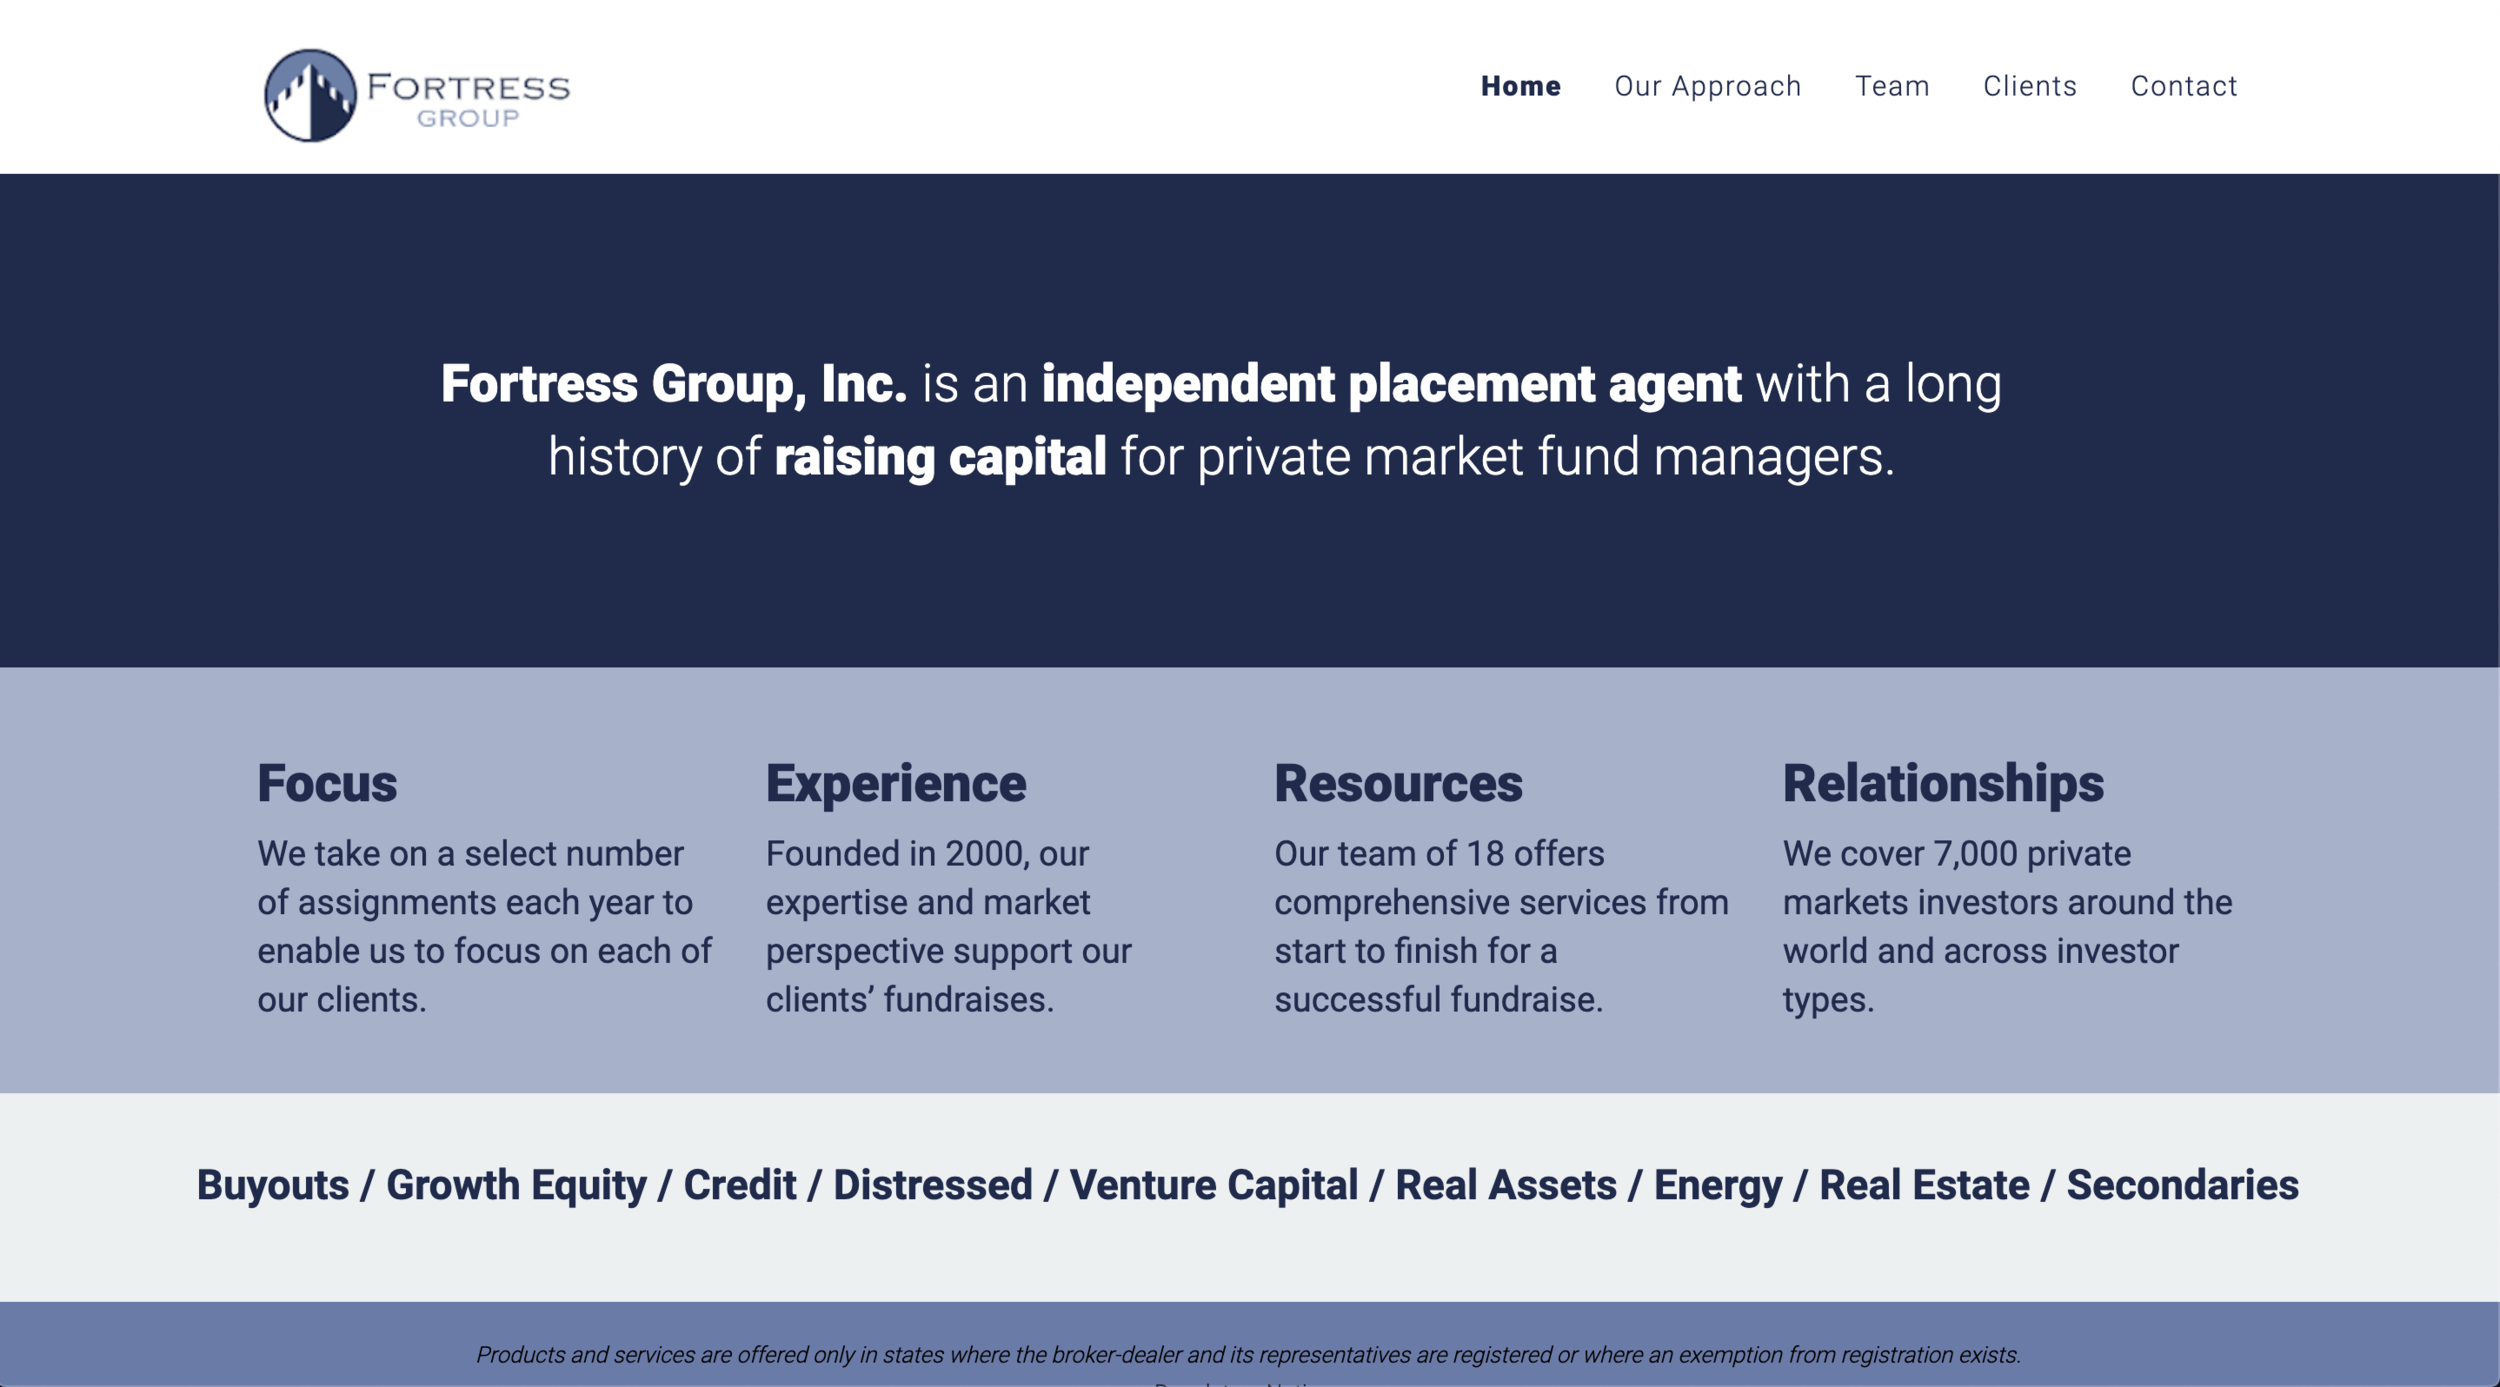Open the Clients nav link
The image size is (2500, 1387).
click(2029, 86)
